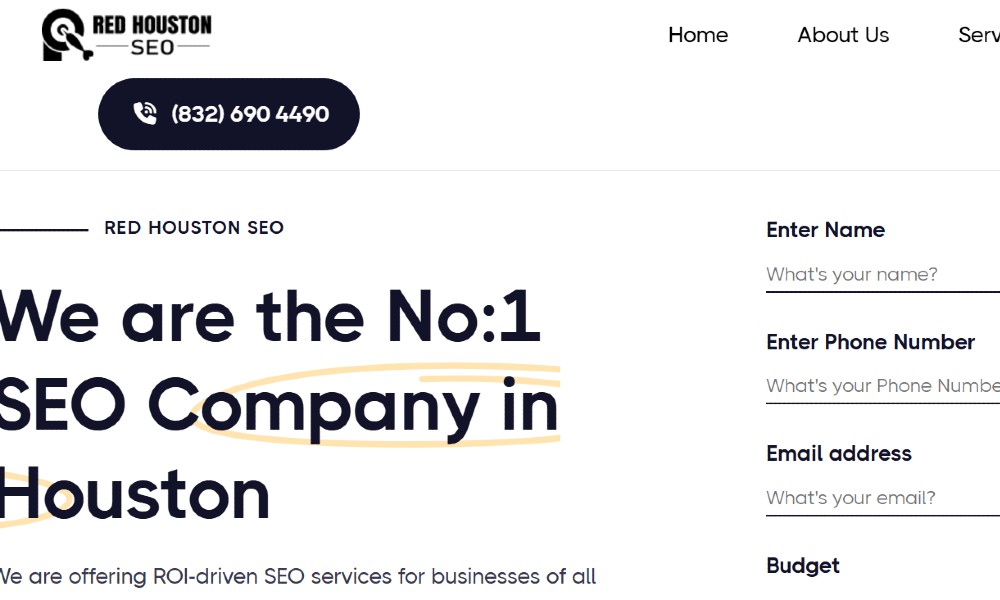Click the Email address label
Screen dimensions: 1000x600
pos(839,454)
